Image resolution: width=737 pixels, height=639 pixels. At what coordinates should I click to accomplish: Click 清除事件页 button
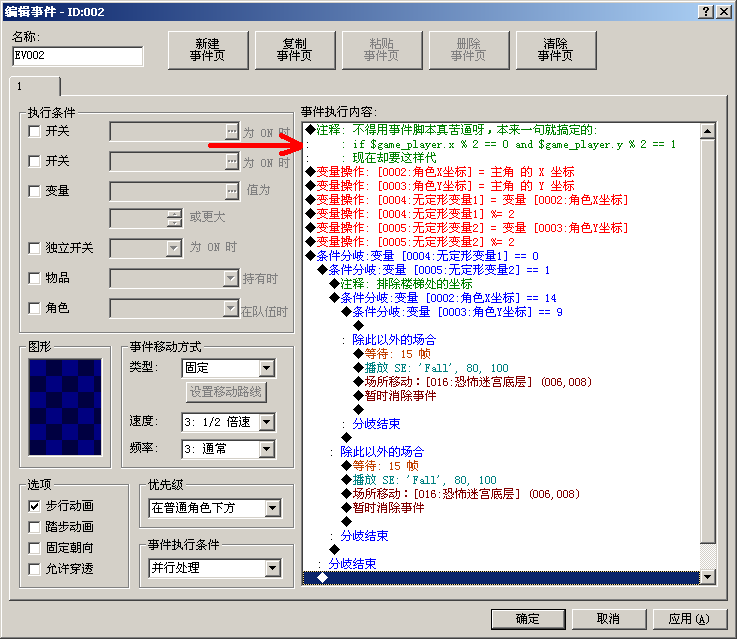556,50
